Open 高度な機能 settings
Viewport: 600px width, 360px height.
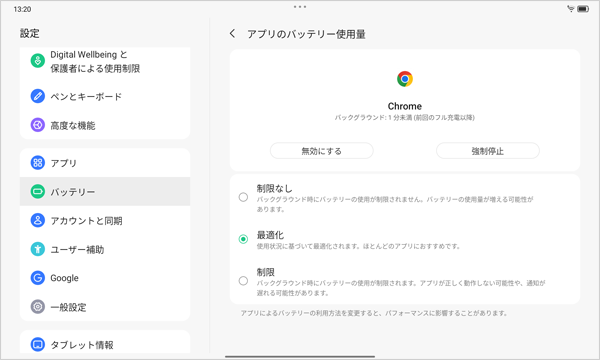pyautogui.click(x=105, y=125)
